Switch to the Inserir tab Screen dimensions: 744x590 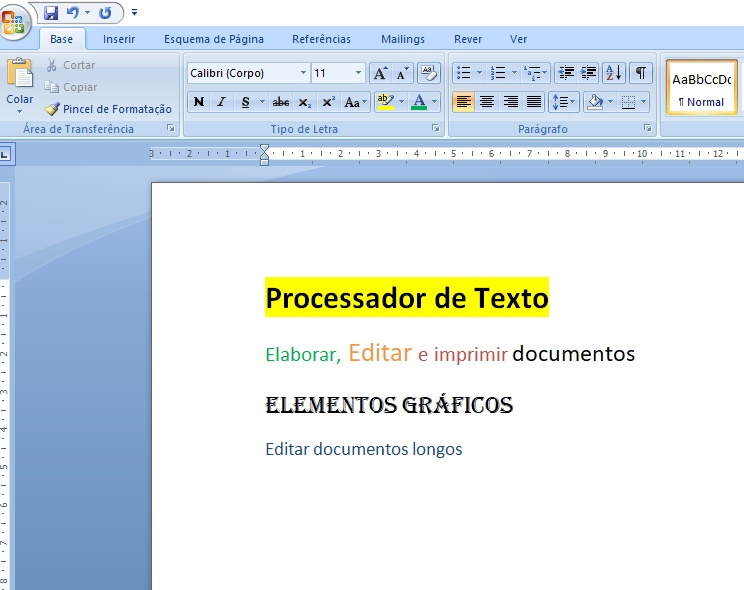pos(119,39)
